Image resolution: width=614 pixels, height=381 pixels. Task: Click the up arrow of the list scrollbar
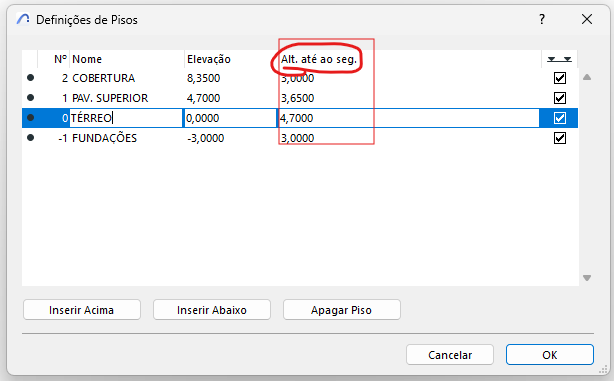587,77
